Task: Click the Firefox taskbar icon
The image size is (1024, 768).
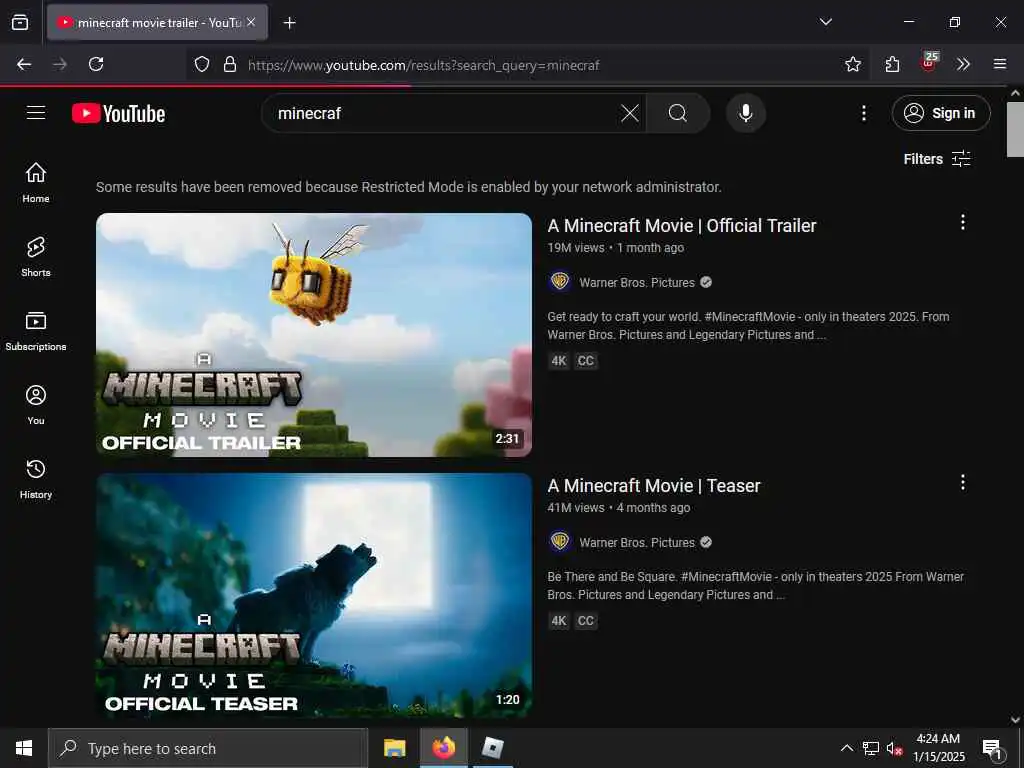Action: tap(443, 748)
